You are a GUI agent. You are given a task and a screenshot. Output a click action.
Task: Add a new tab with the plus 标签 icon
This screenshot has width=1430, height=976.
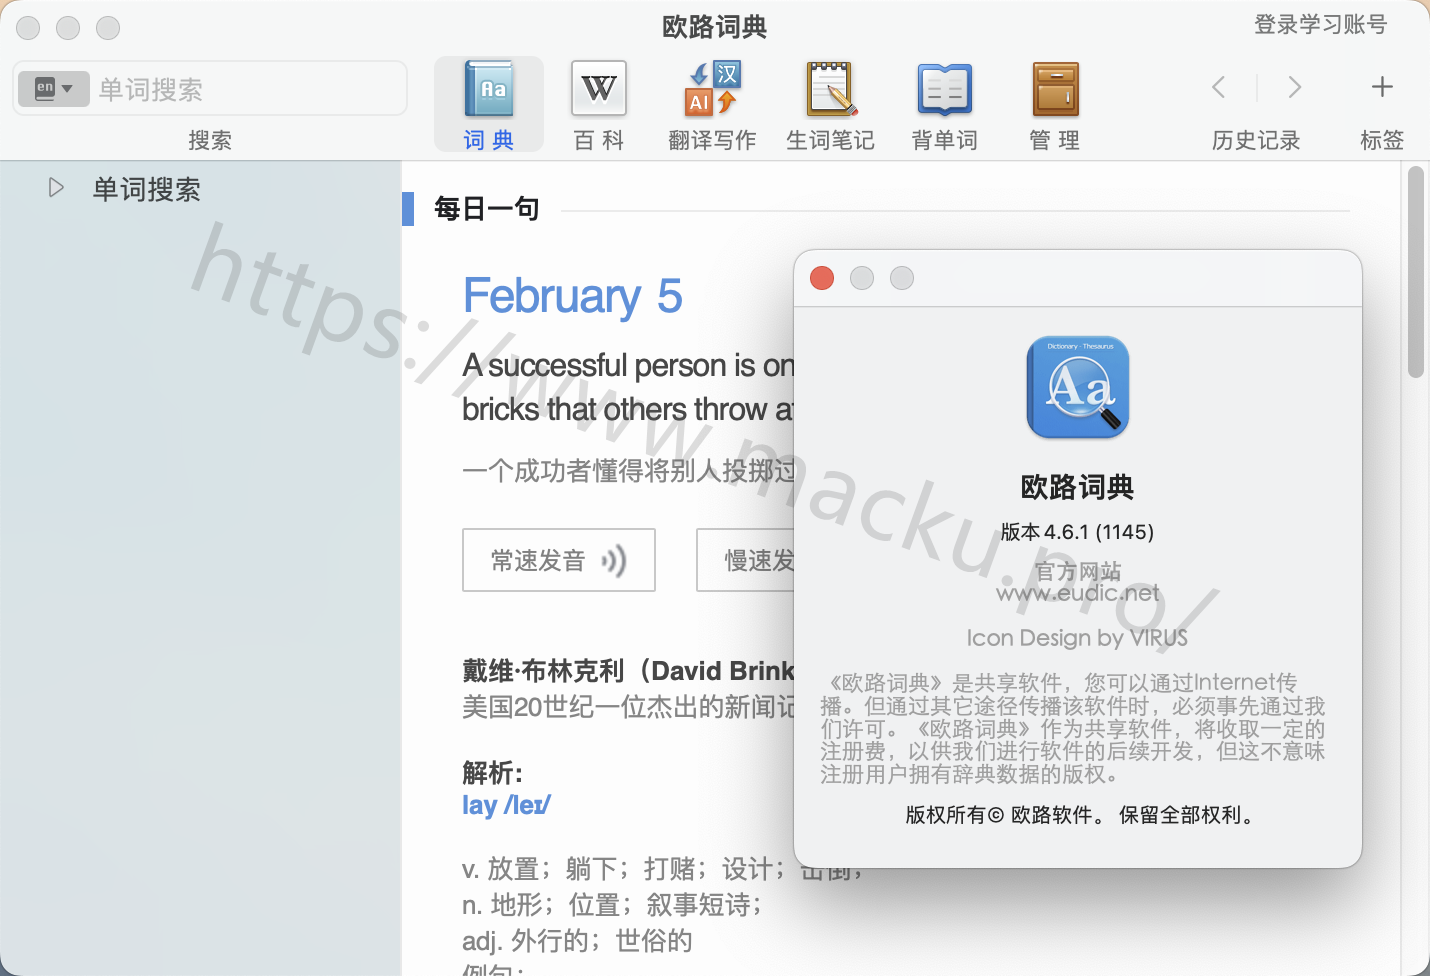point(1382,87)
